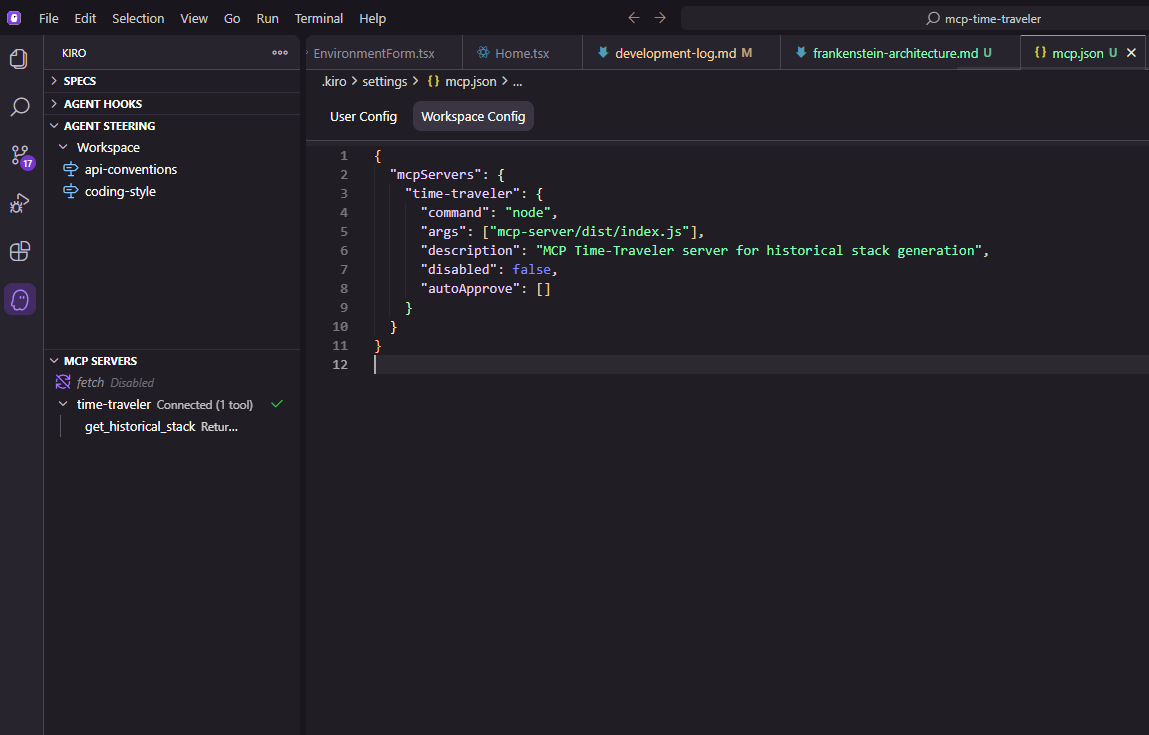This screenshot has height=735, width=1149.
Task: Select the Workspace Config button
Action: tap(473, 117)
